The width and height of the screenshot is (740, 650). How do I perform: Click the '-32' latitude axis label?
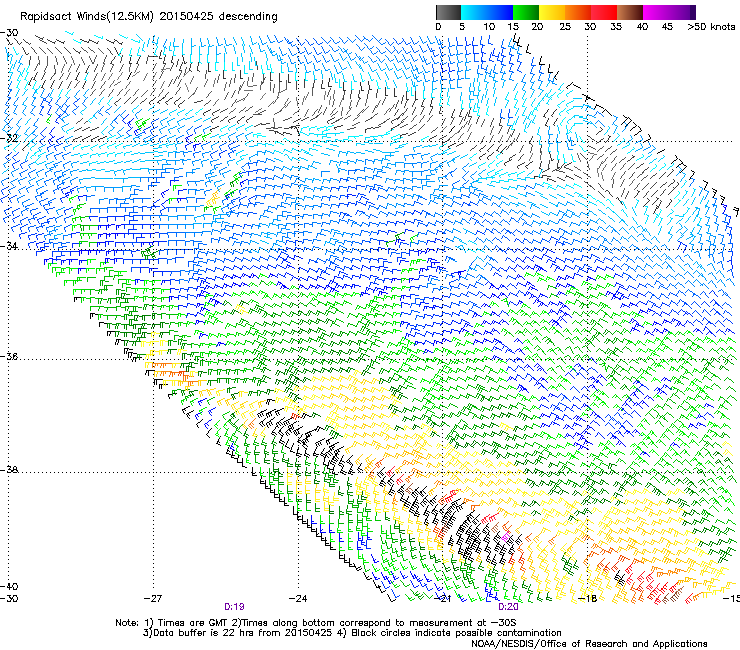[9, 138]
